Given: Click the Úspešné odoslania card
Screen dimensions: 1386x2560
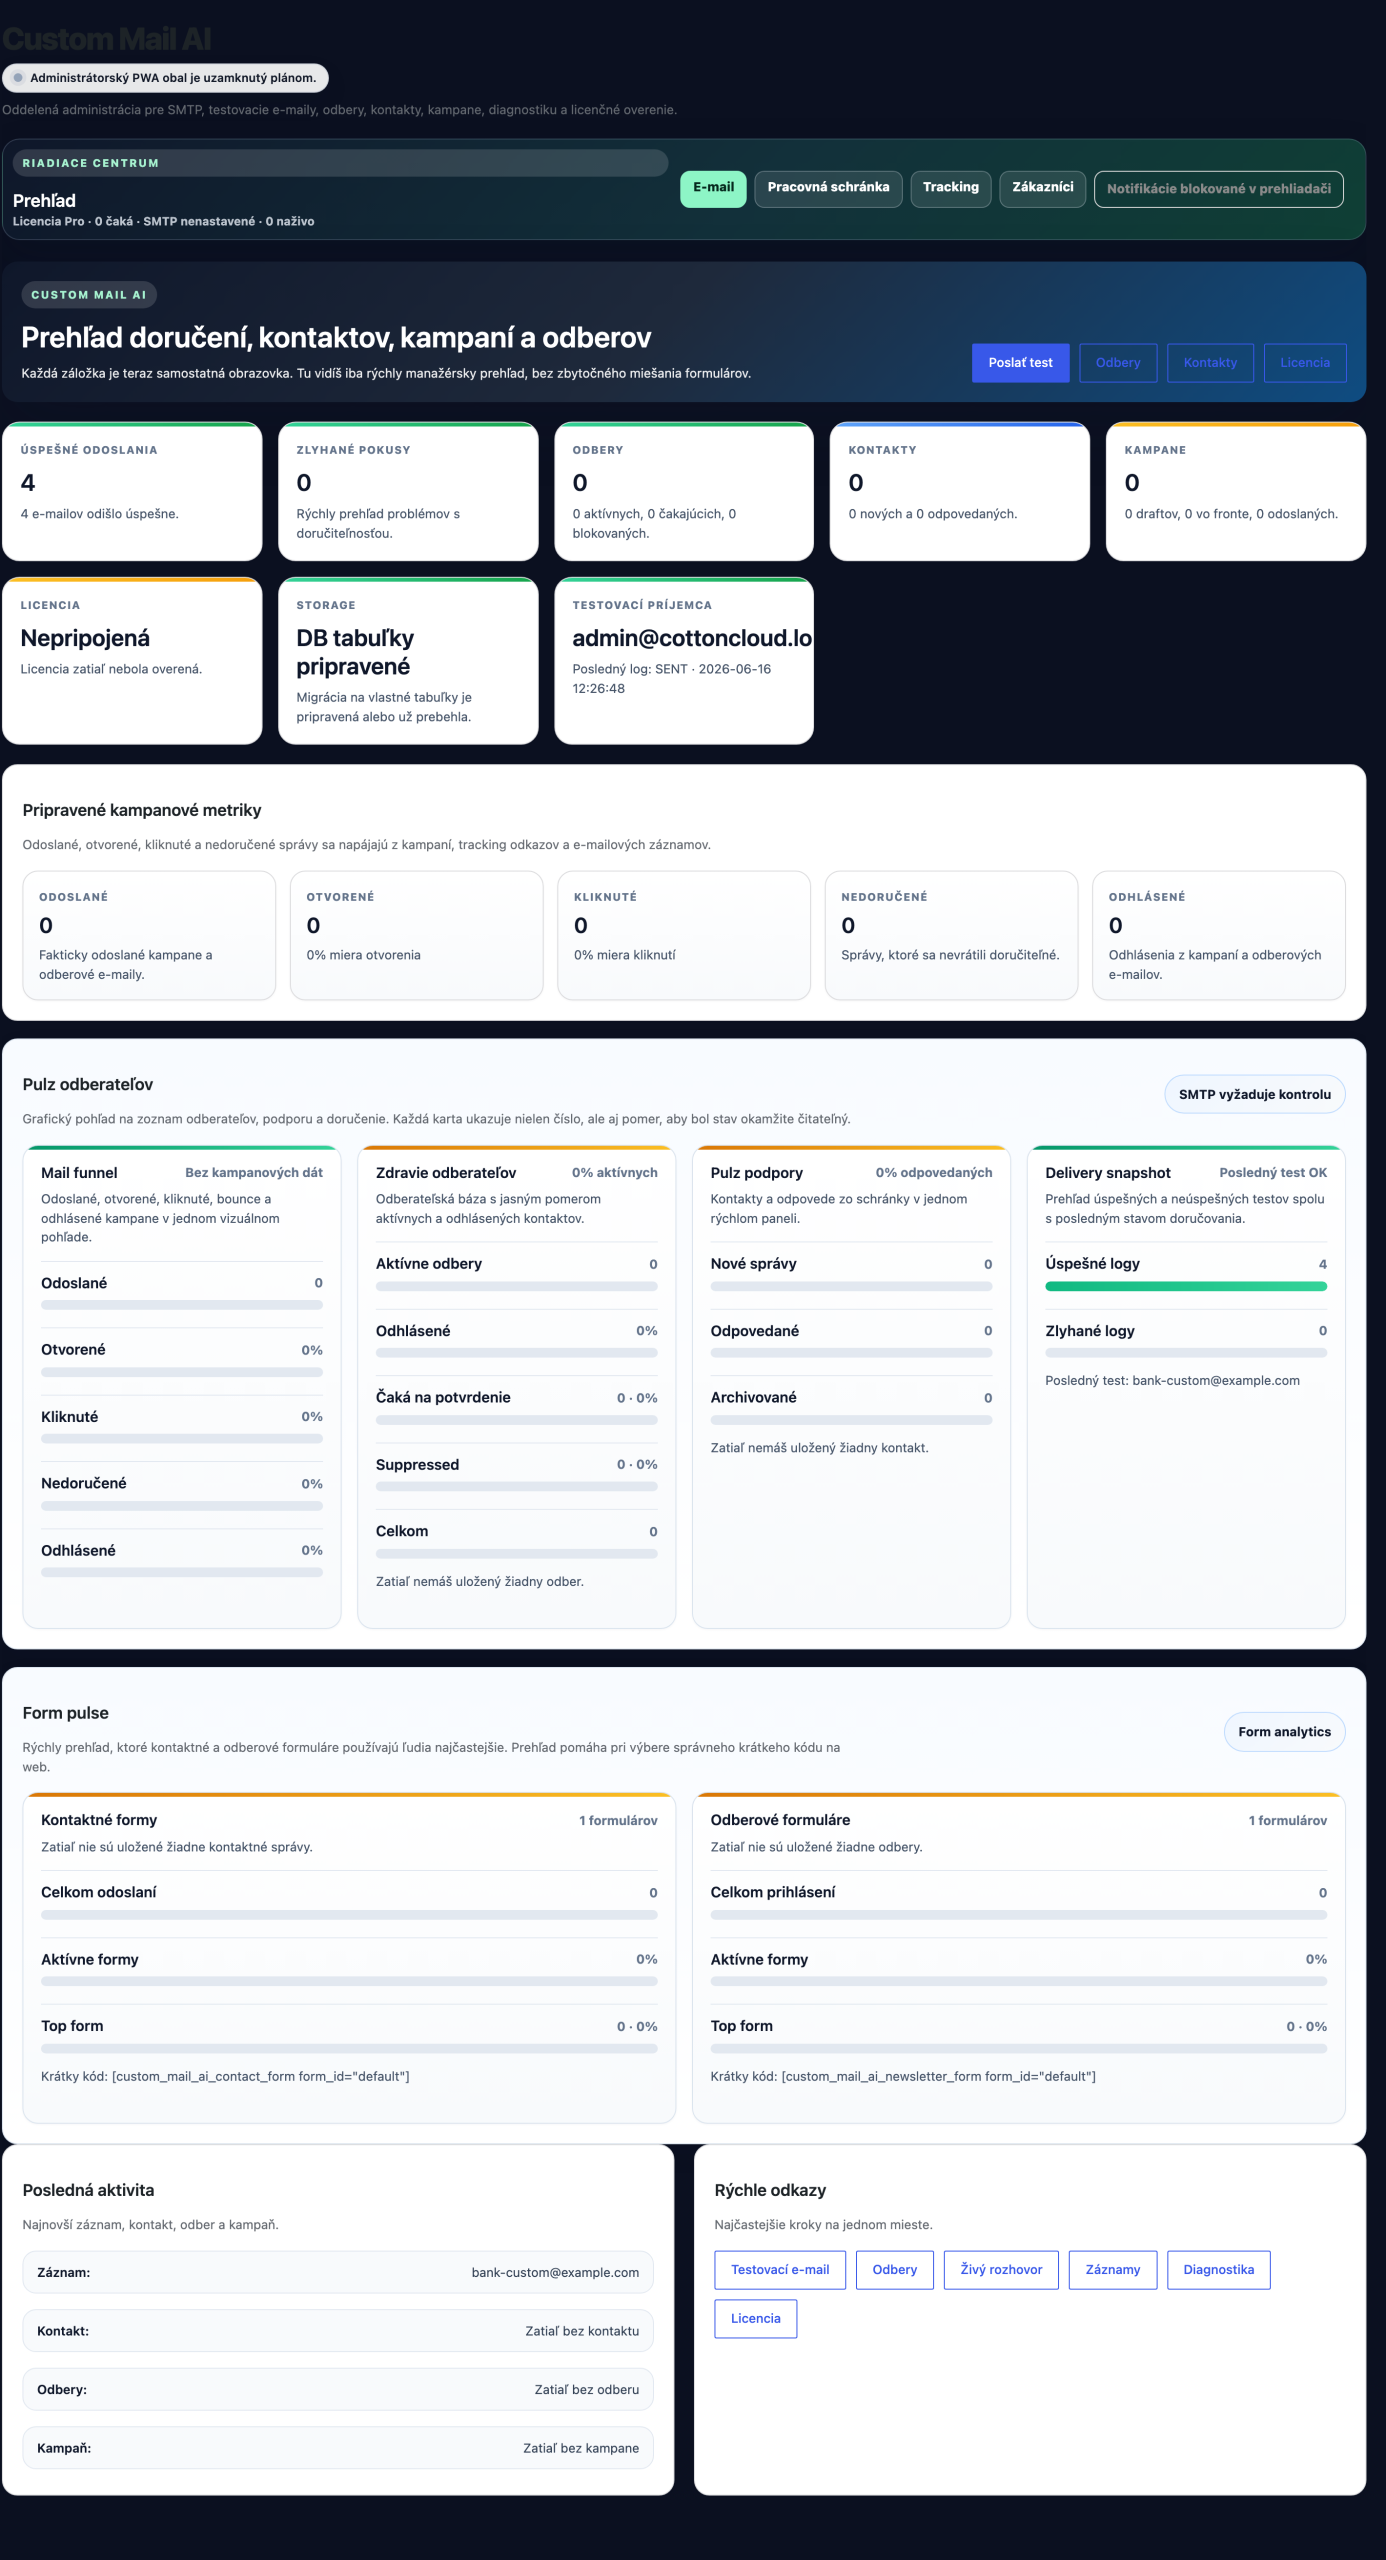Looking at the screenshot, I should click(132, 491).
